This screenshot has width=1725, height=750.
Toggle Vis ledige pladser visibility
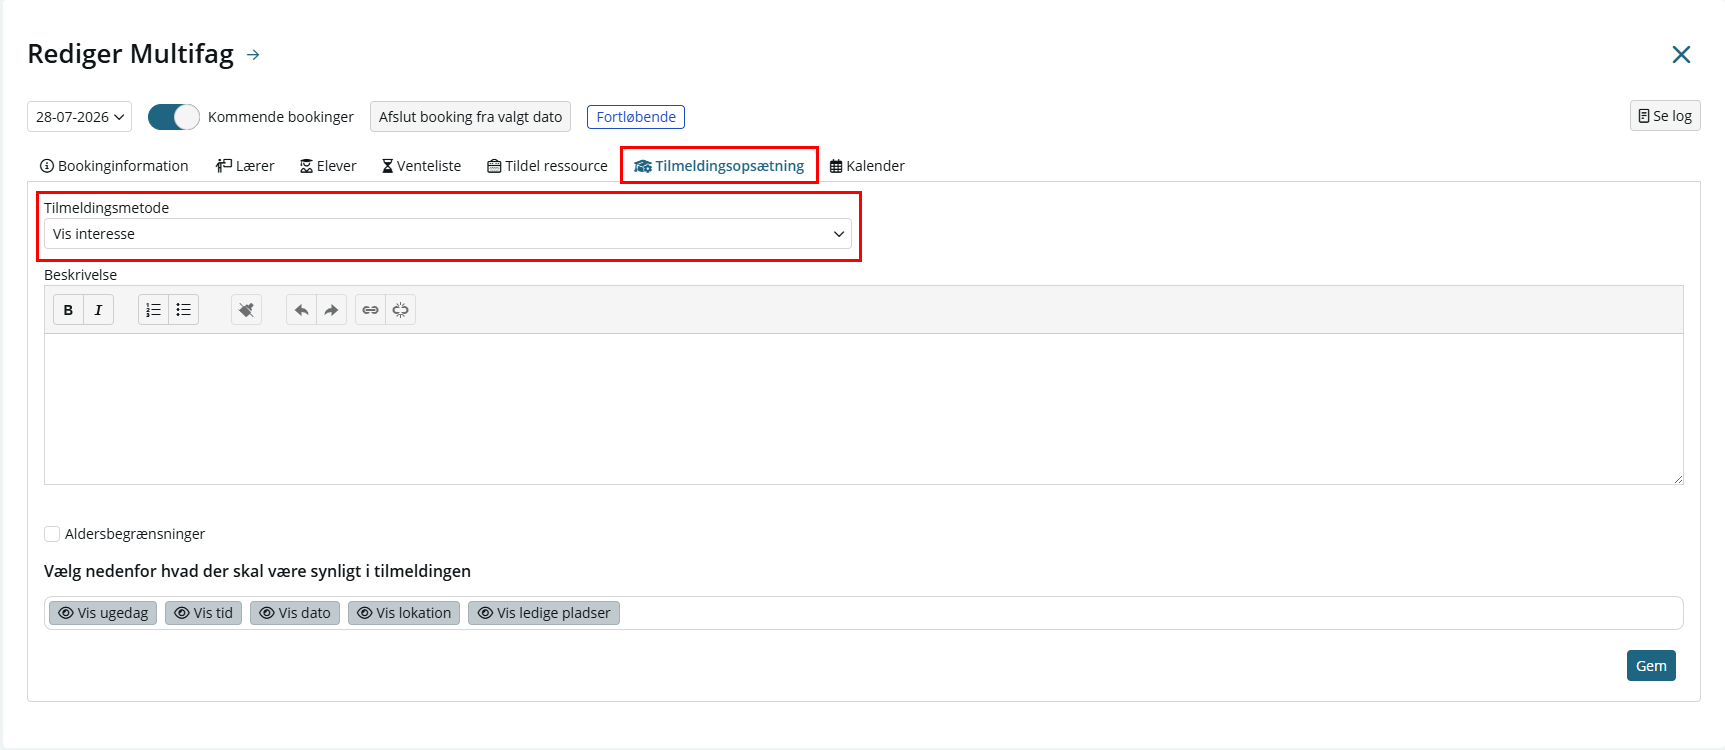(x=544, y=613)
